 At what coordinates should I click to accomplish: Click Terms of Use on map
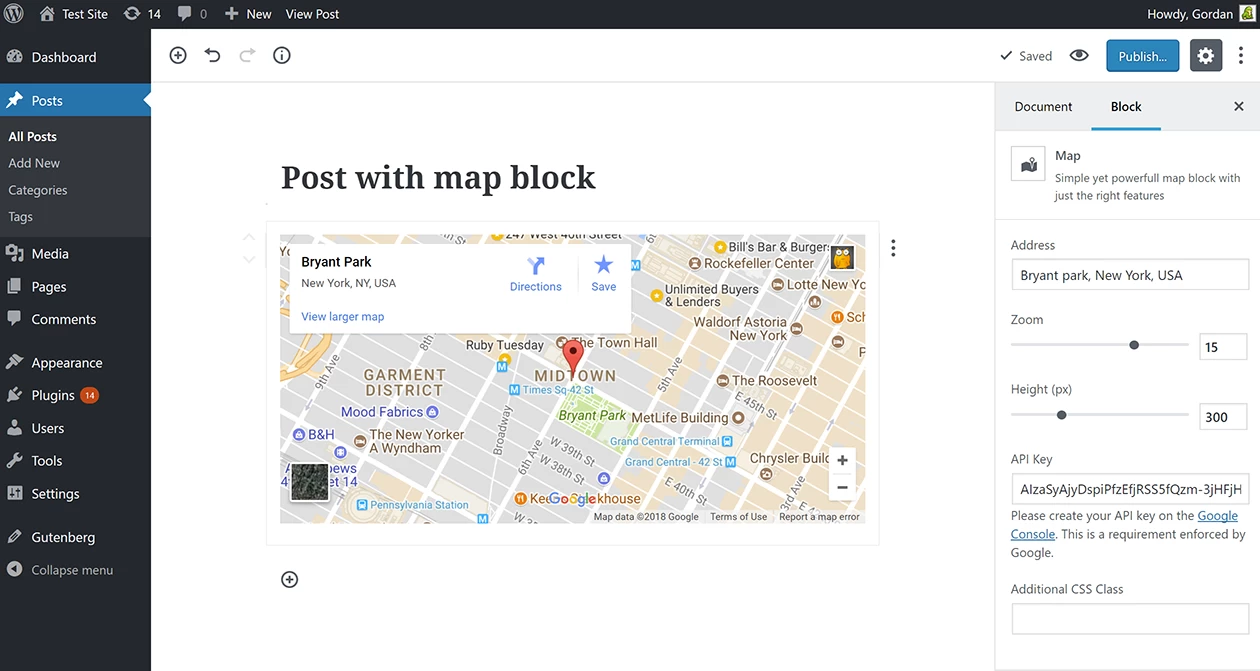pos(739,517)
